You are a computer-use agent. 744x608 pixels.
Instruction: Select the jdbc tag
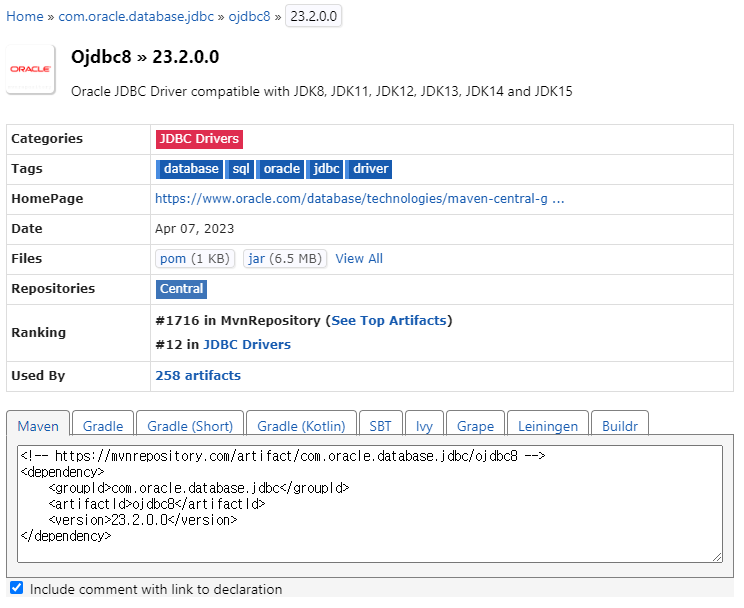point(325,169)
